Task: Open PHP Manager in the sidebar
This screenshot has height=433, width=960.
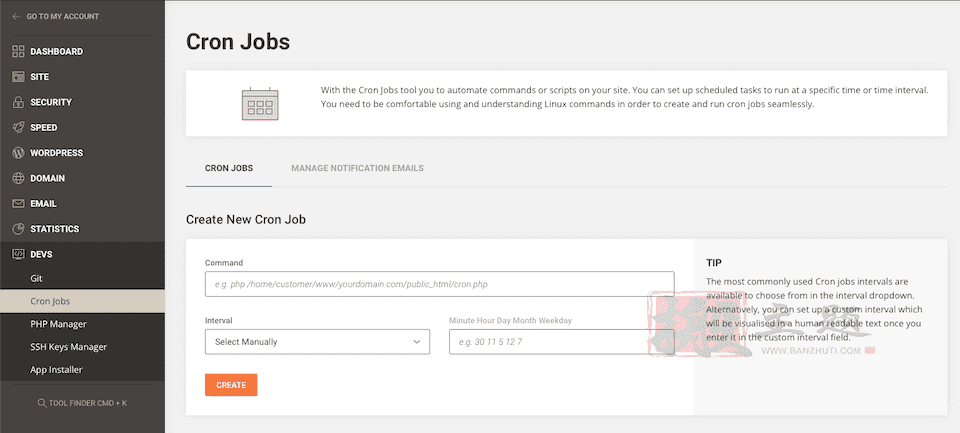Action: [58, 324]
